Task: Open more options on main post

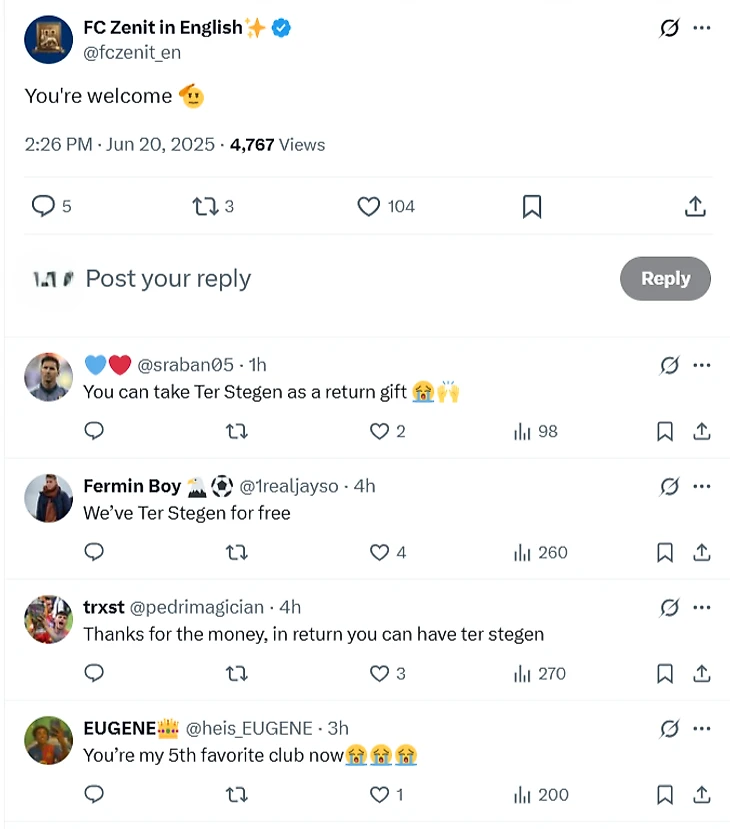Action: click(x=702, y=28)
